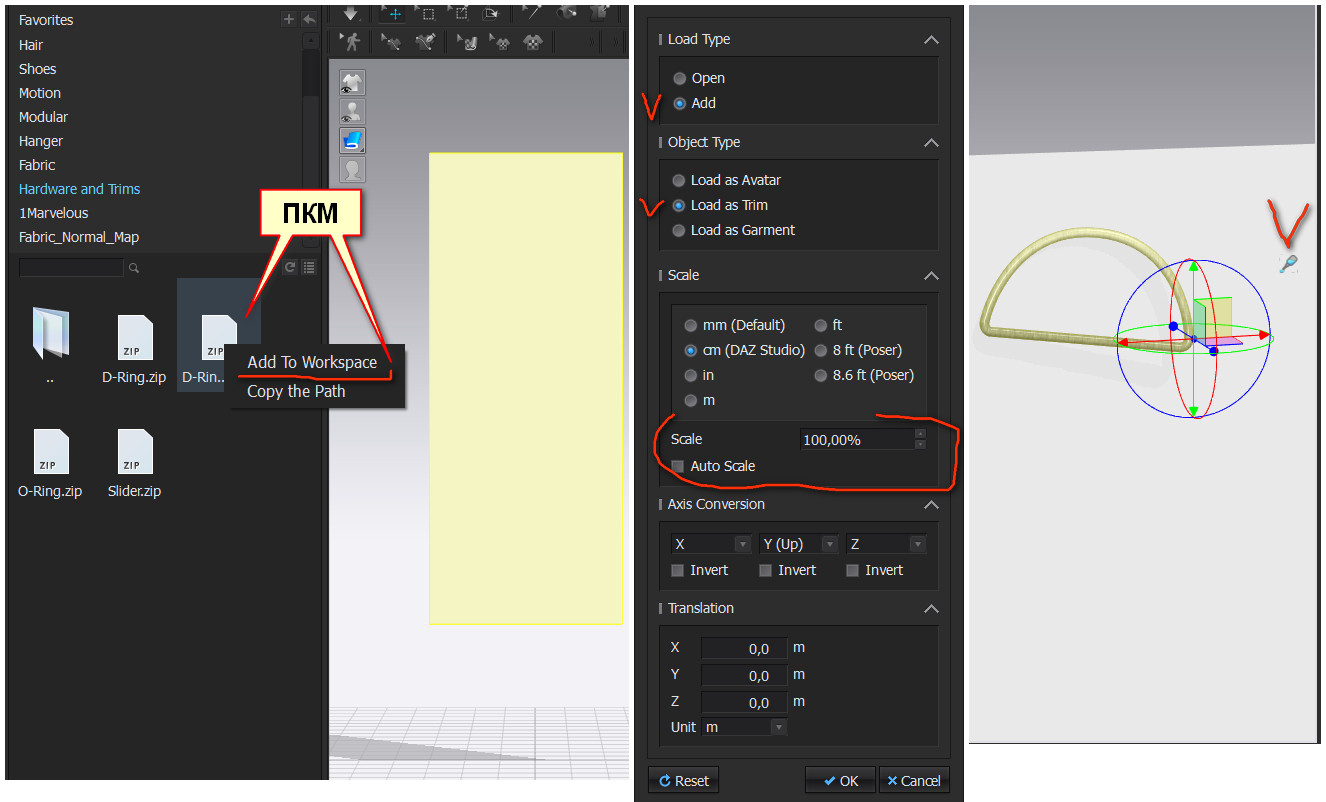Choose Add To Workspace from context menu
The width and height of the screenshot is (1326, 802).
click(x=312, y=362)
